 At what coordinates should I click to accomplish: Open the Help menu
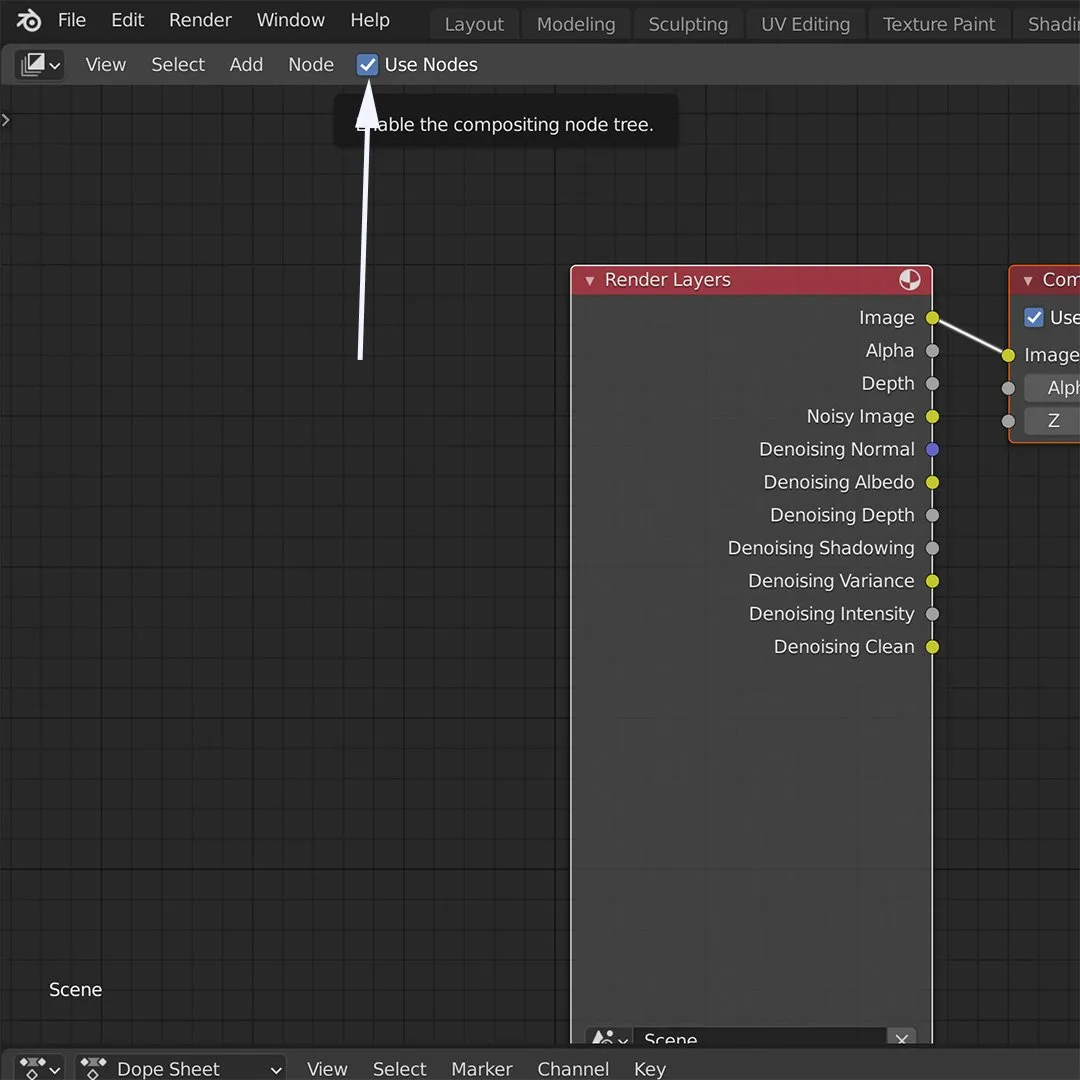point(370,21)
